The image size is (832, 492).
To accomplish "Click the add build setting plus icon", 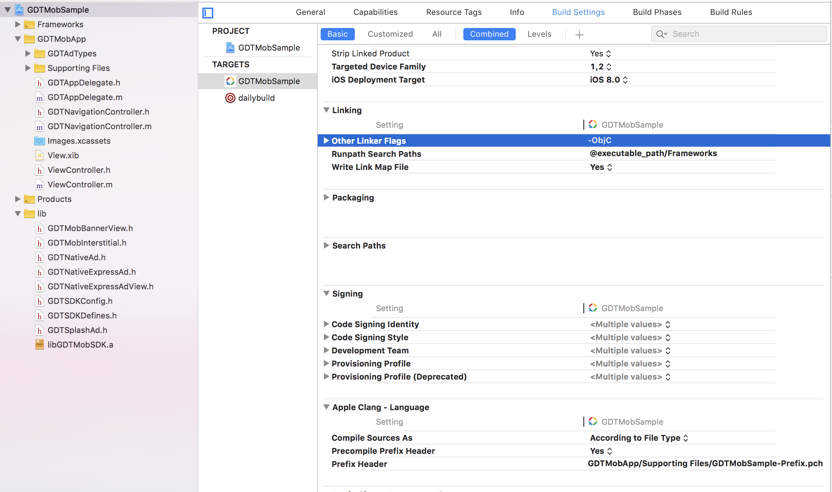I will tap(579, 35).
